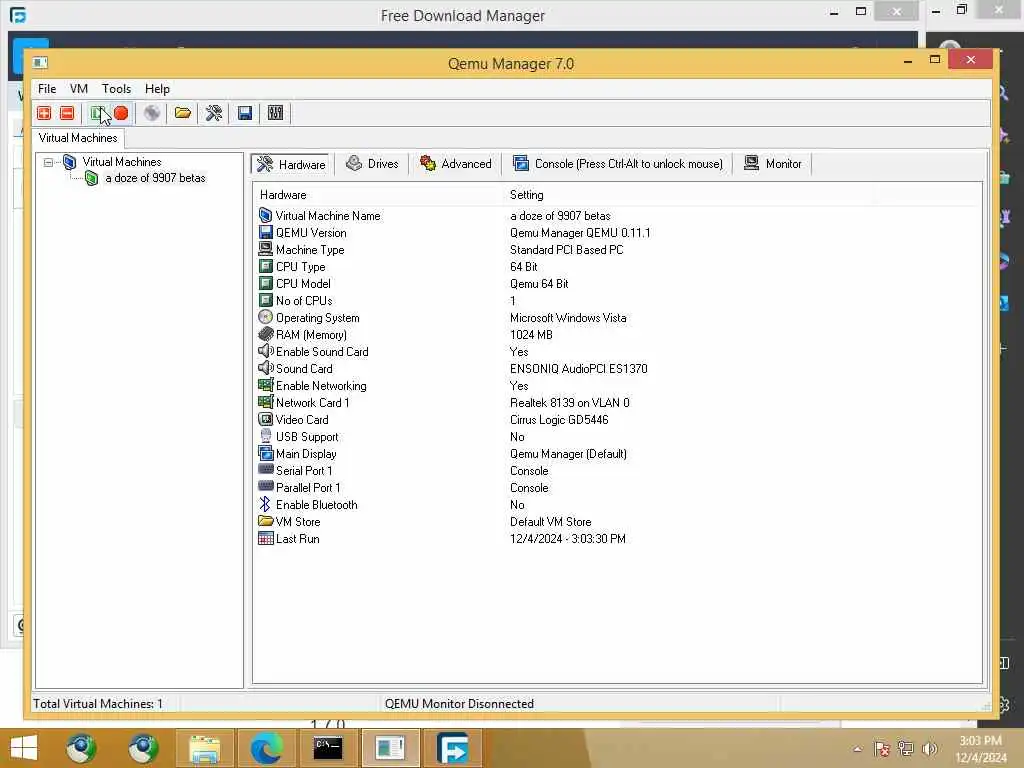Open the Monitor tab
The image size is (1024, 768).
[773, 164]
